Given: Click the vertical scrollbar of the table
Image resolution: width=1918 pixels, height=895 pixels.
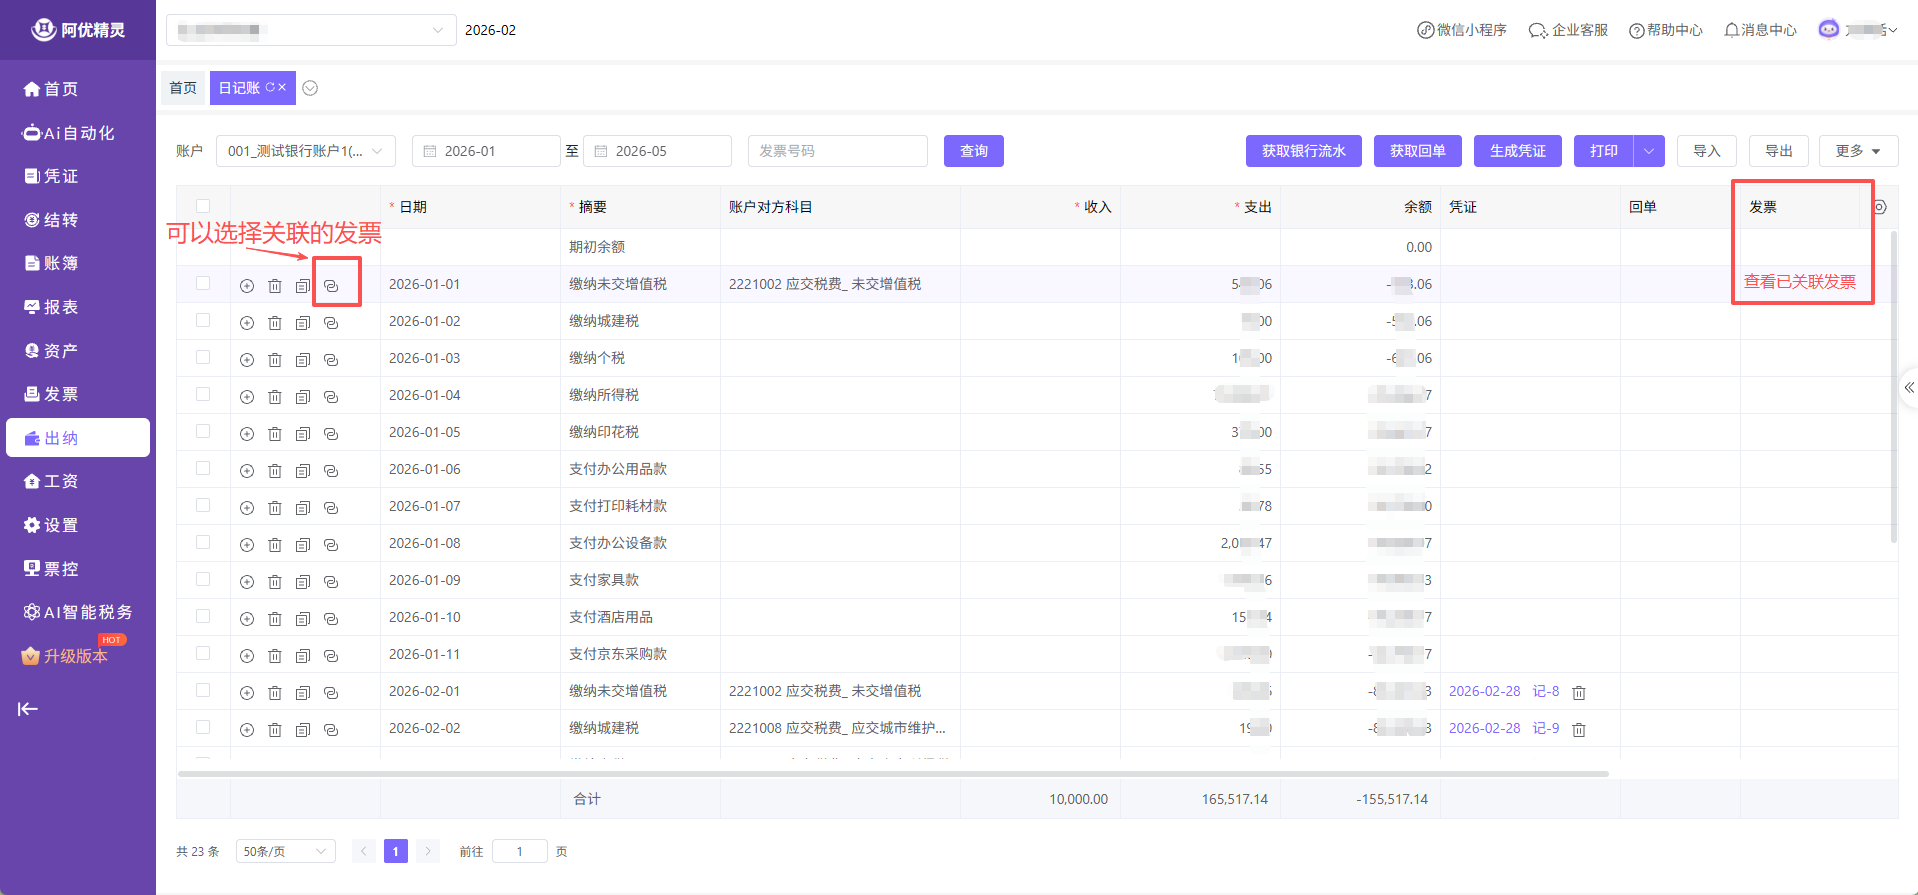Looking at the screenshot, I should click(x=1893, y=386).
